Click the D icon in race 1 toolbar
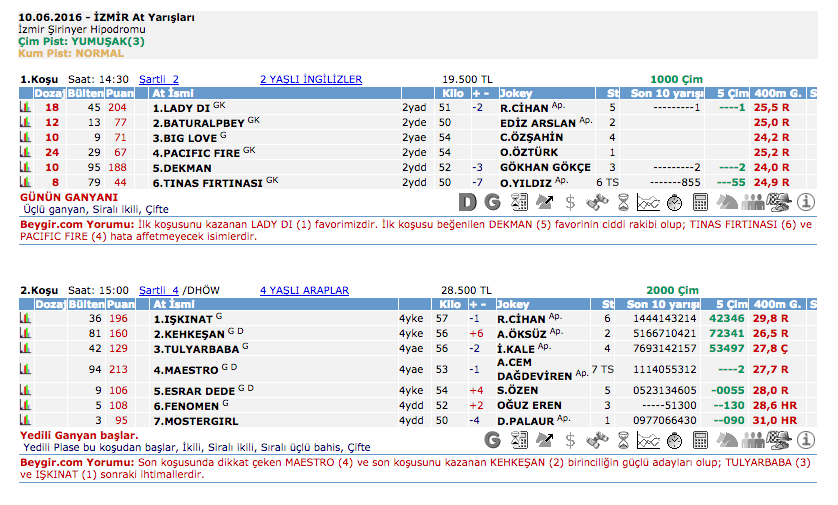 [x=468, y=202]
